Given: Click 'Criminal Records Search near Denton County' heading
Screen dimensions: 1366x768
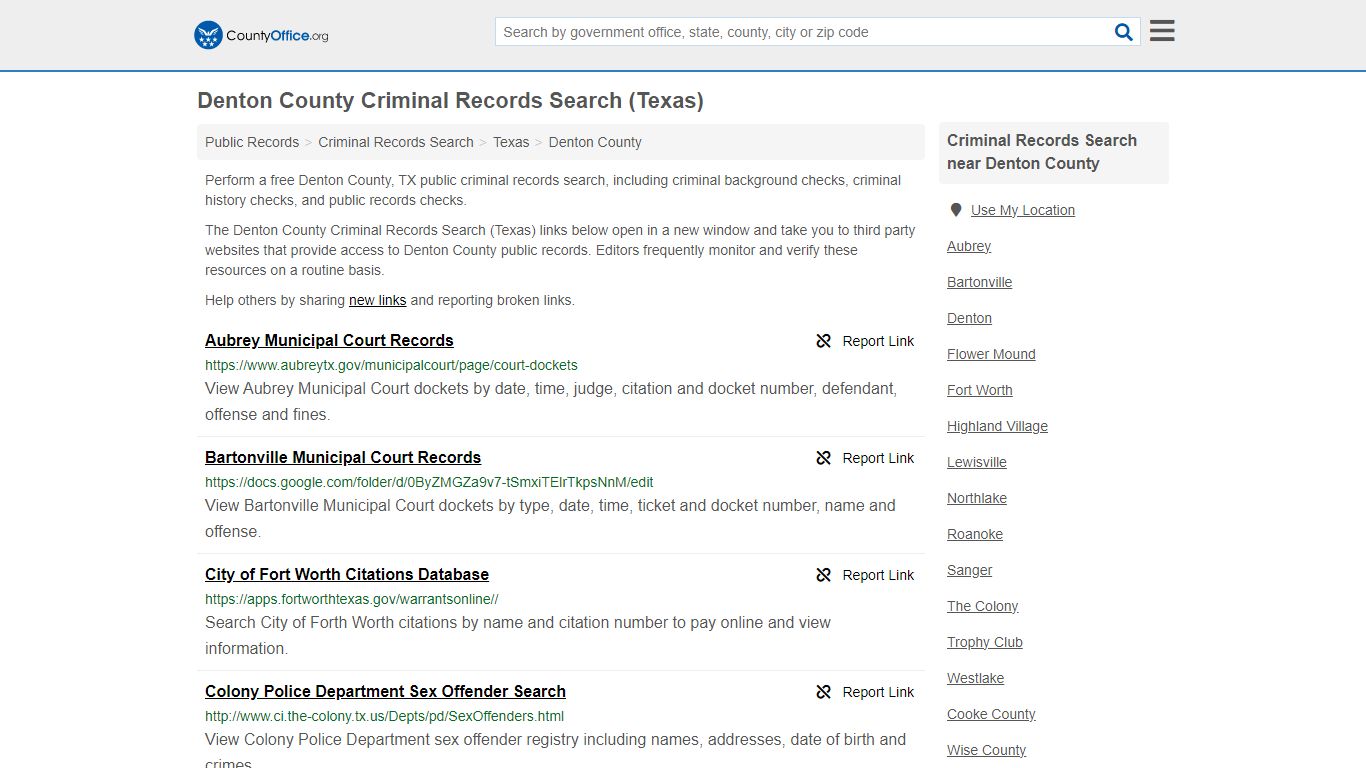Looking at the screenshot, I should [x=1042, y=152].
